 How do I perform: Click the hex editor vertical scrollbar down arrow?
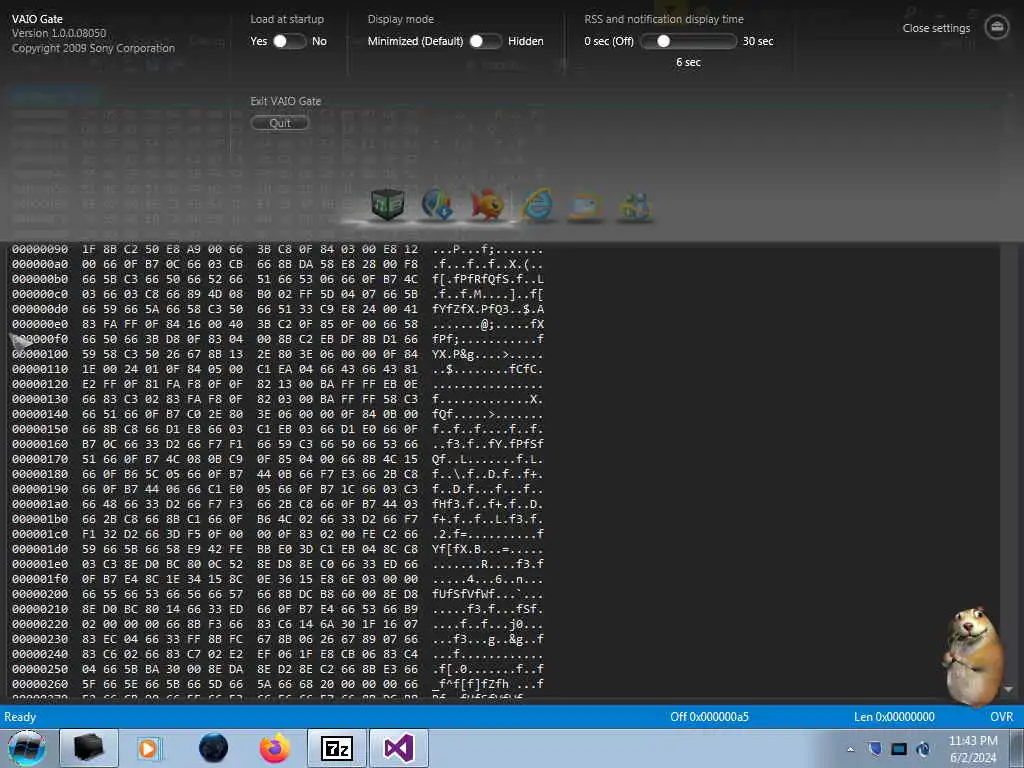click(x=1009, y=690)
